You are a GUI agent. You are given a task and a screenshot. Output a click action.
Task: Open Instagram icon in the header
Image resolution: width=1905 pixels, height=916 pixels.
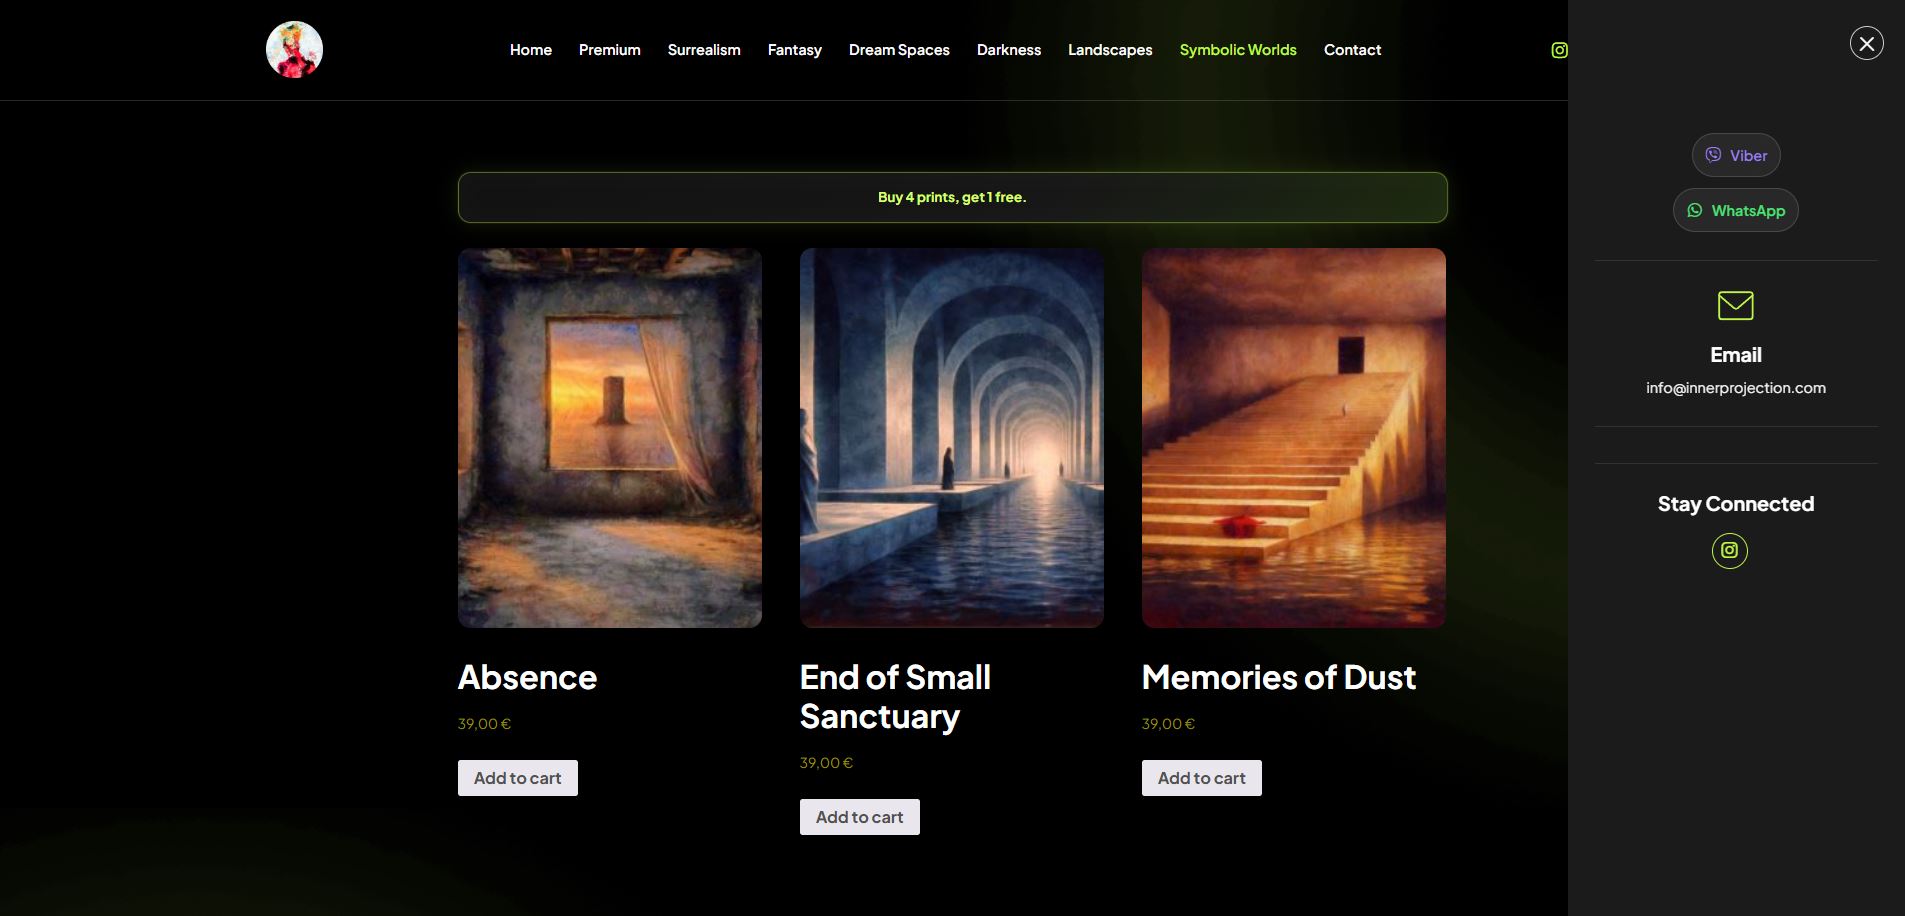coord(1559,50)
